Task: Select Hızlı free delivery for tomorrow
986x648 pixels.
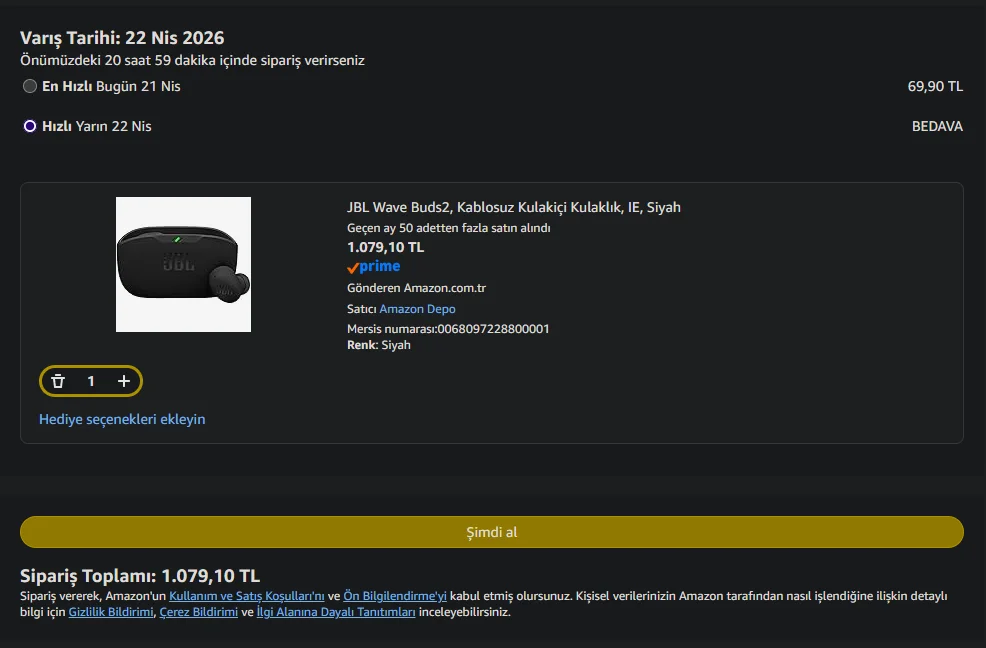Action: [30, 126]
